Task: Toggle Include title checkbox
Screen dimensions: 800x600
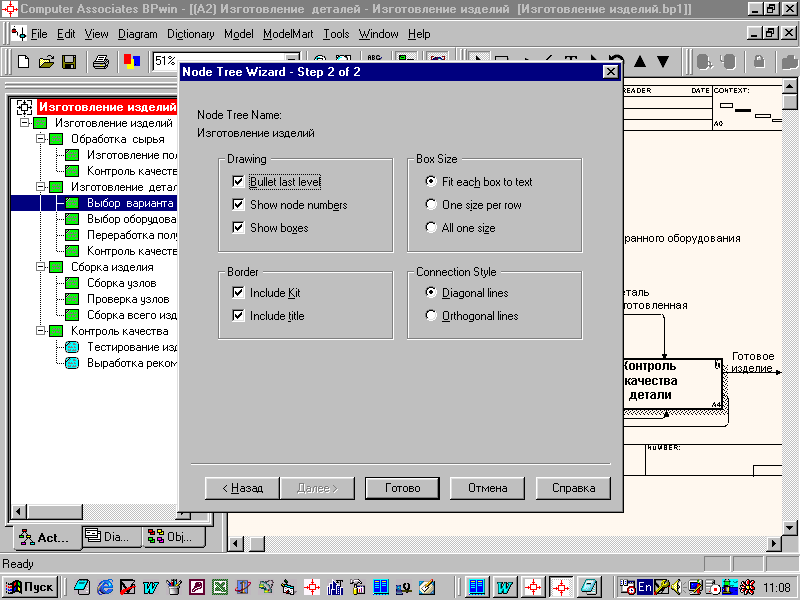Action: tap(238, 315)
